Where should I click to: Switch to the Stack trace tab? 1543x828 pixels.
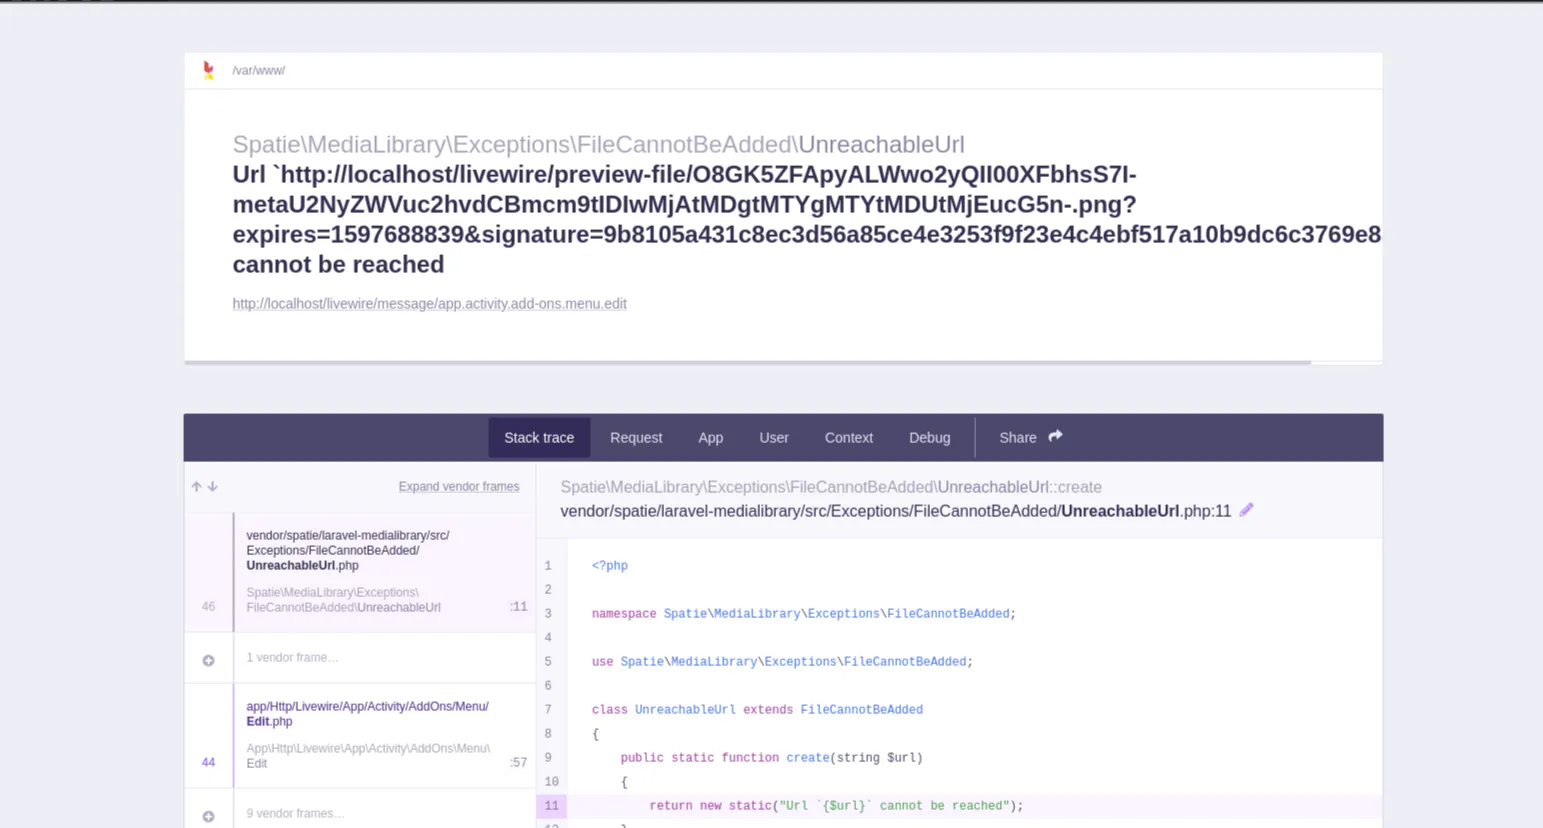[539, 438]
